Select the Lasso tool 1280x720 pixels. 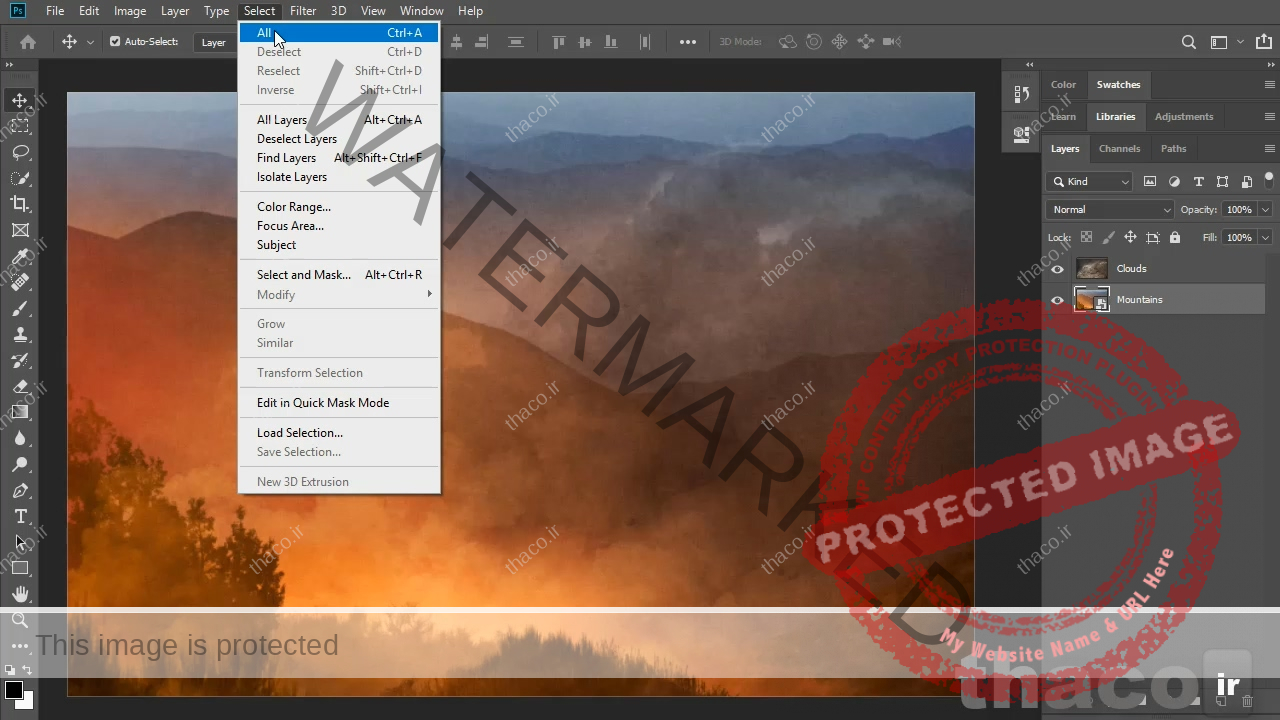[20, 152]
